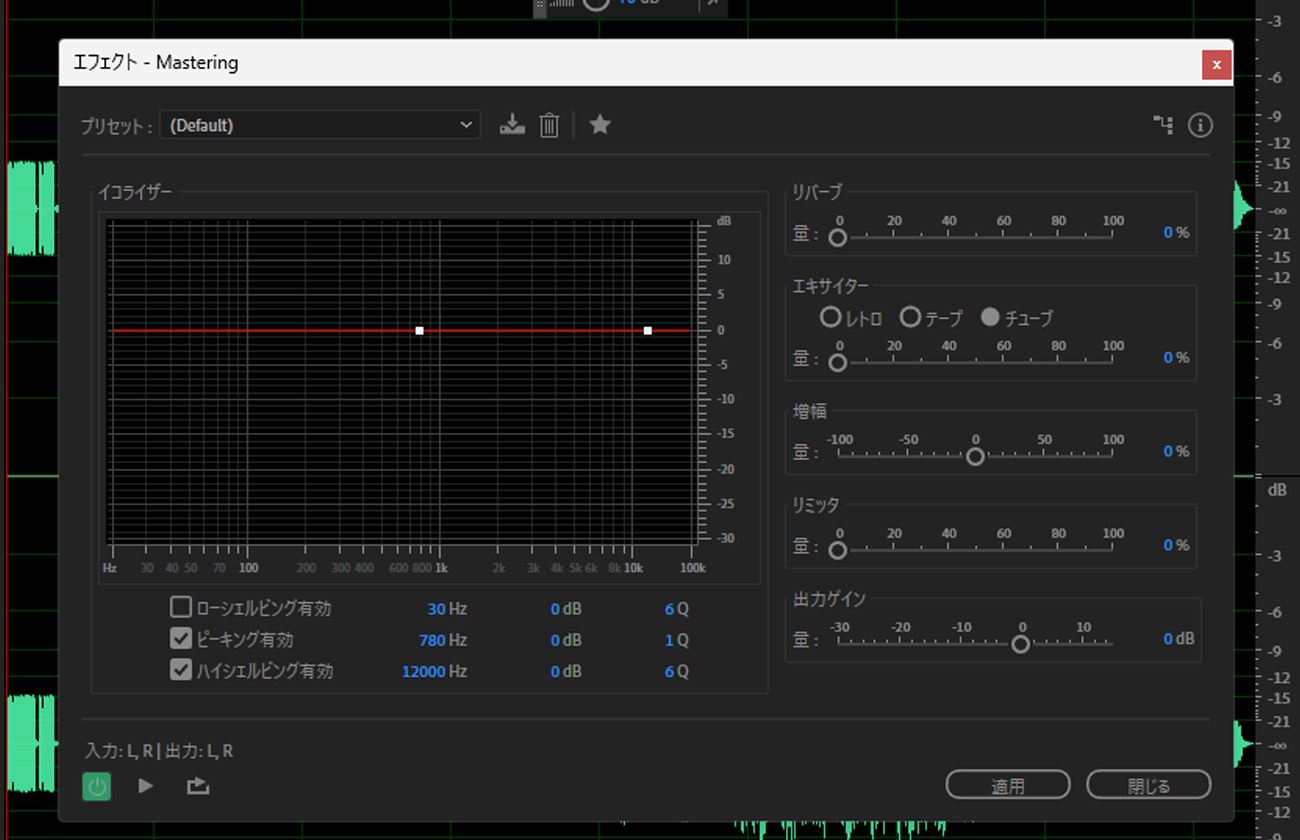1300x840 pixels.
Task: Select the レトロ exciter mode
Action: [830, 317]
